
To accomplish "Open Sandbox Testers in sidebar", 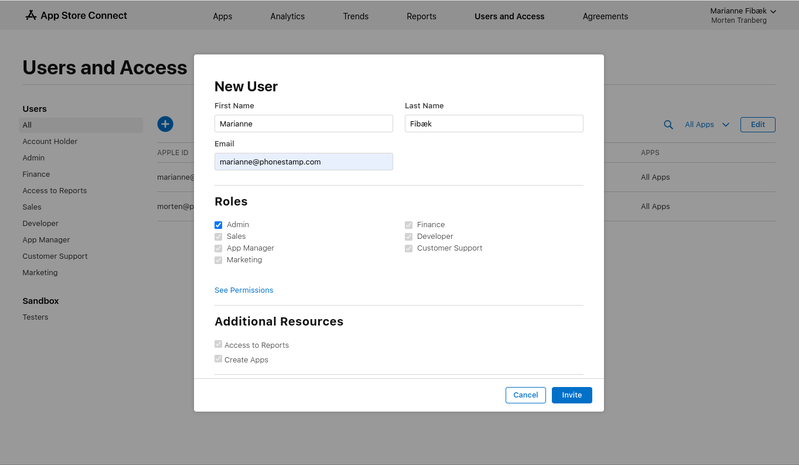I will coord(35,317).
